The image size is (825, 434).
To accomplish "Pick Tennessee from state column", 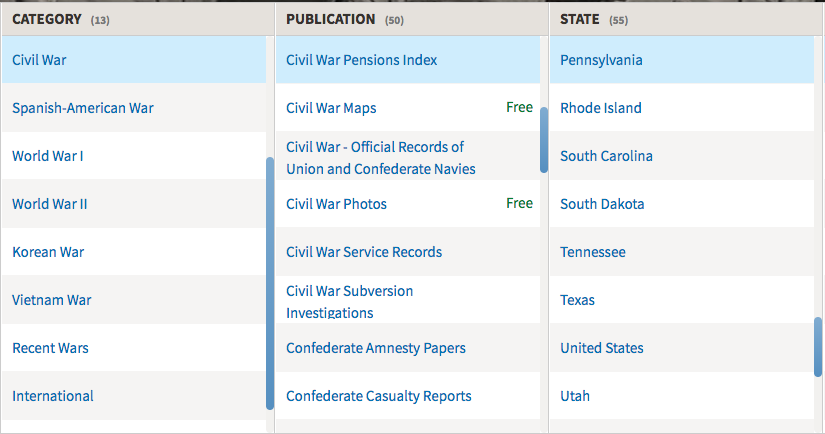I will (682, 251).
